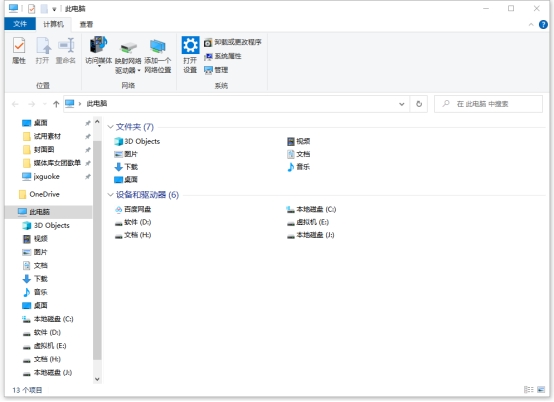The image size is (554, 402).
Task: Switch to large icons view in status bar
Action: [541, 390]
